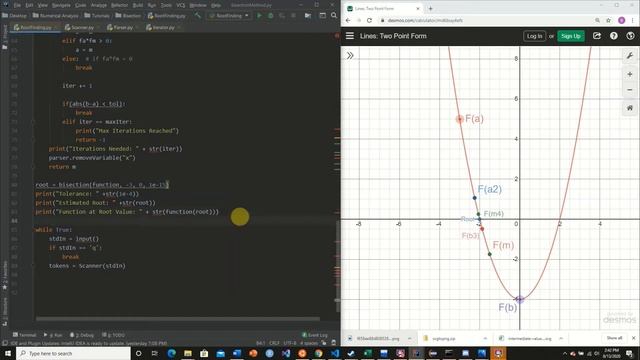Open the Desmos hamburger menu
This screenshot has width=640, height=360.
[350, 36]
